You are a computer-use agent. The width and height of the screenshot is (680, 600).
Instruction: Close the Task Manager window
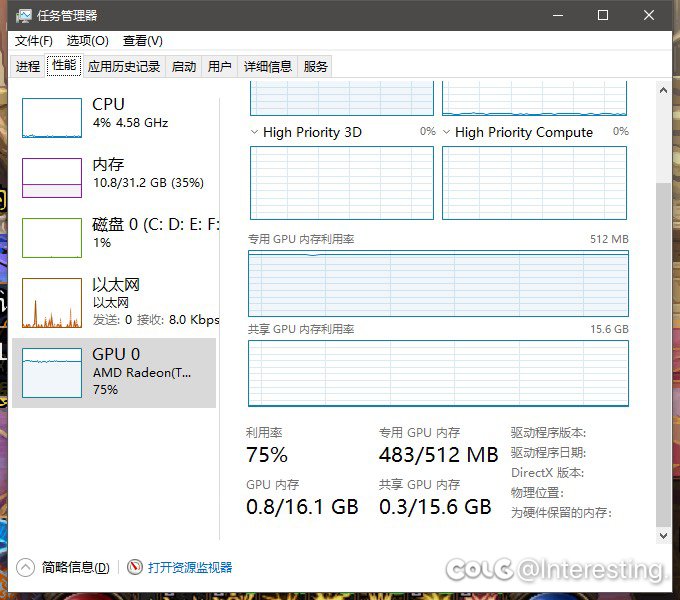click(649, 15)
